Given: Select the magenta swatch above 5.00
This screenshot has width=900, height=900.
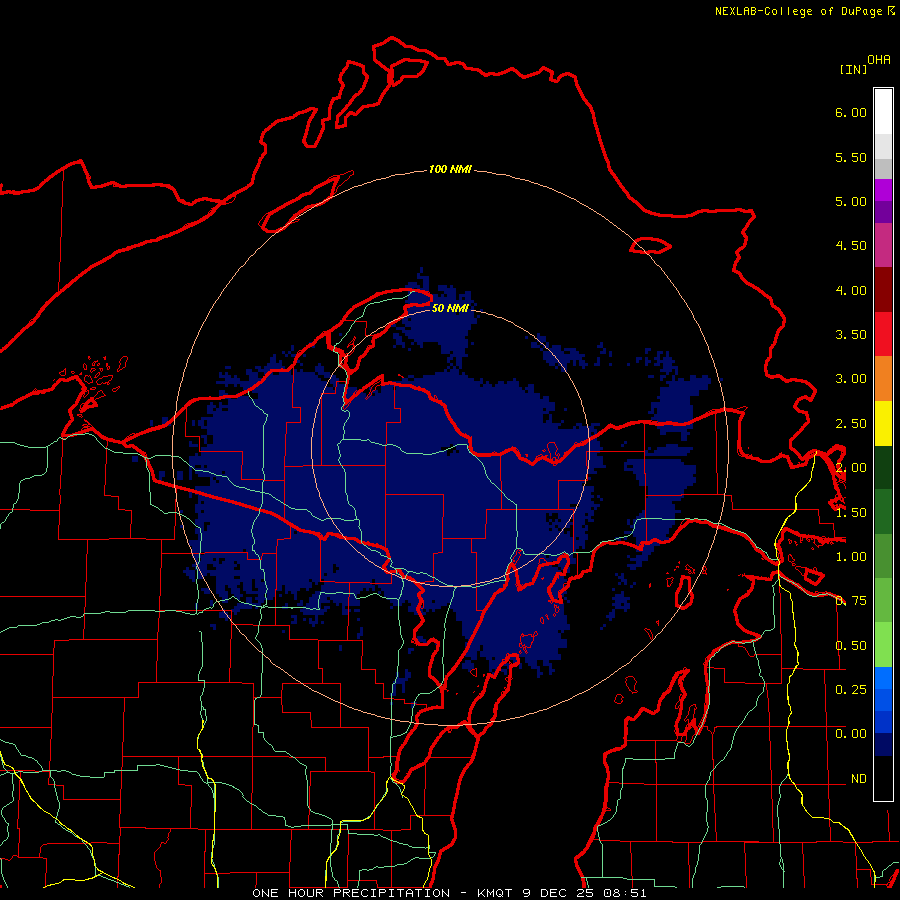Looking at the screenshot, I should coord(883,190).
